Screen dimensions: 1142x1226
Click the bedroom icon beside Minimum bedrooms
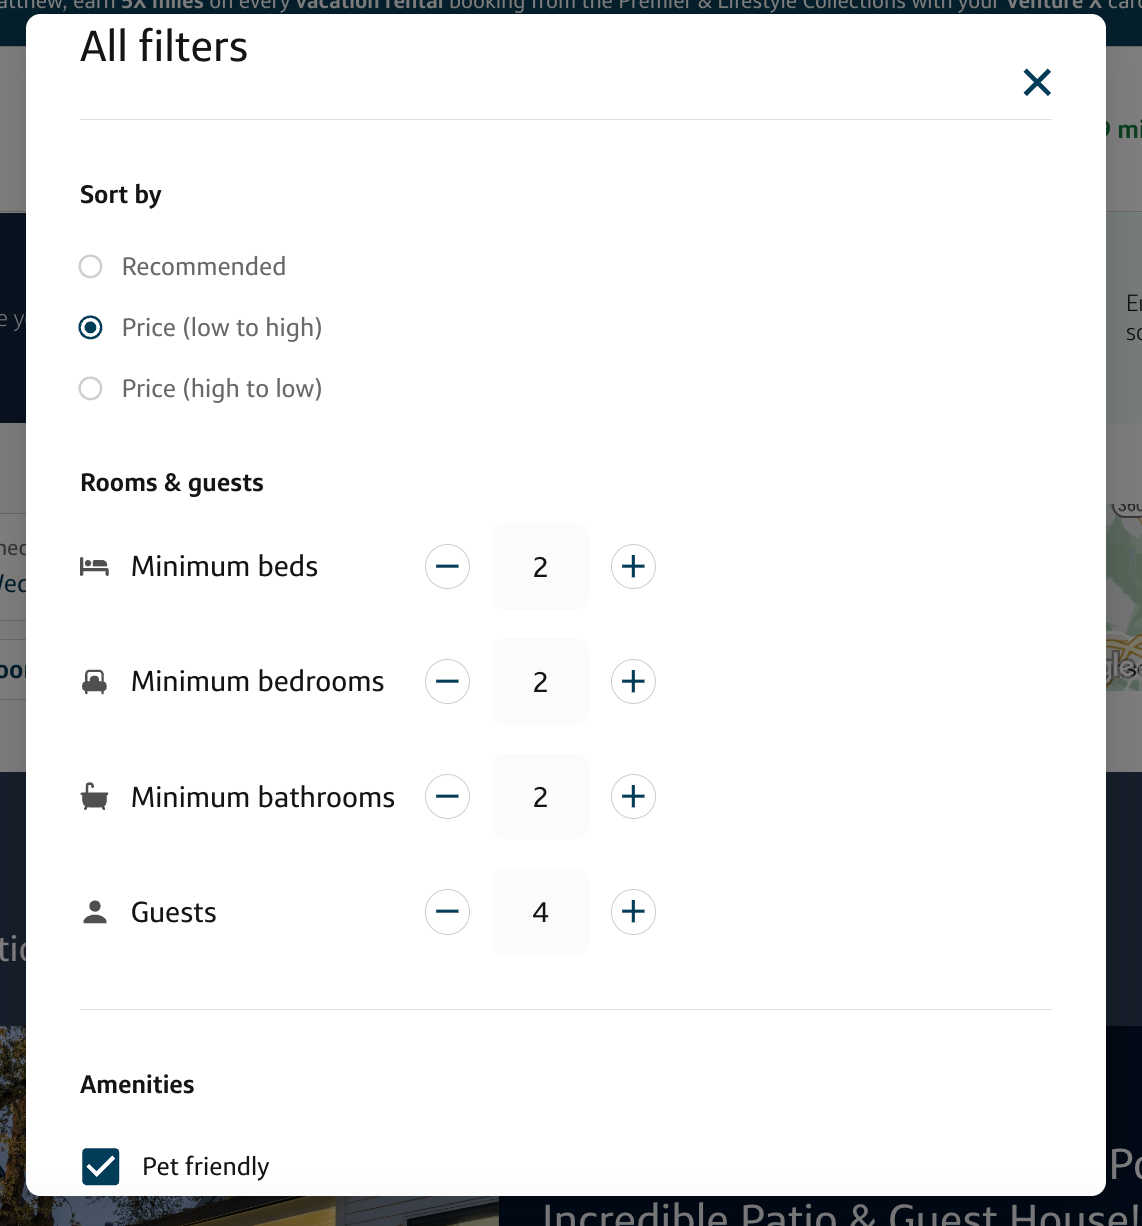[94, 682]
